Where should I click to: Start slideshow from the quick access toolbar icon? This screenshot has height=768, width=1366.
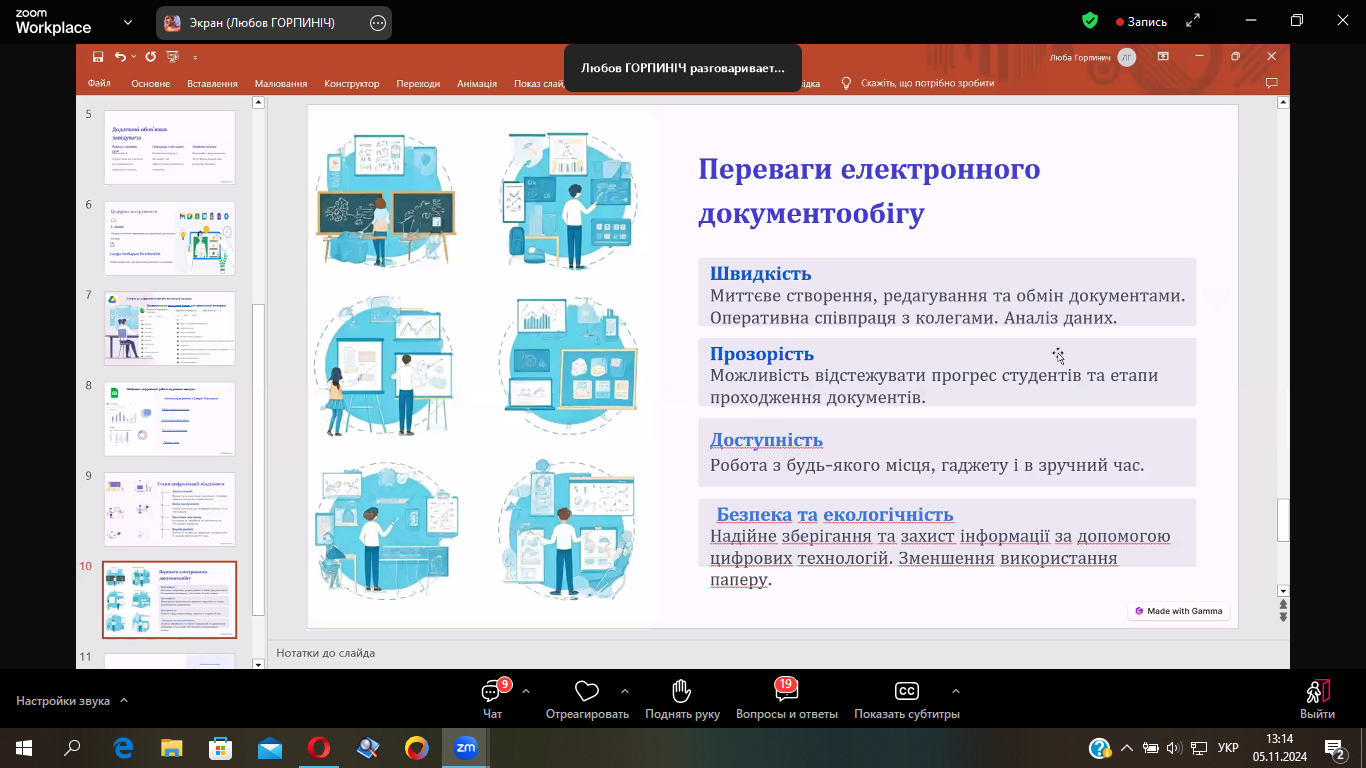click(x=173, y=57)
